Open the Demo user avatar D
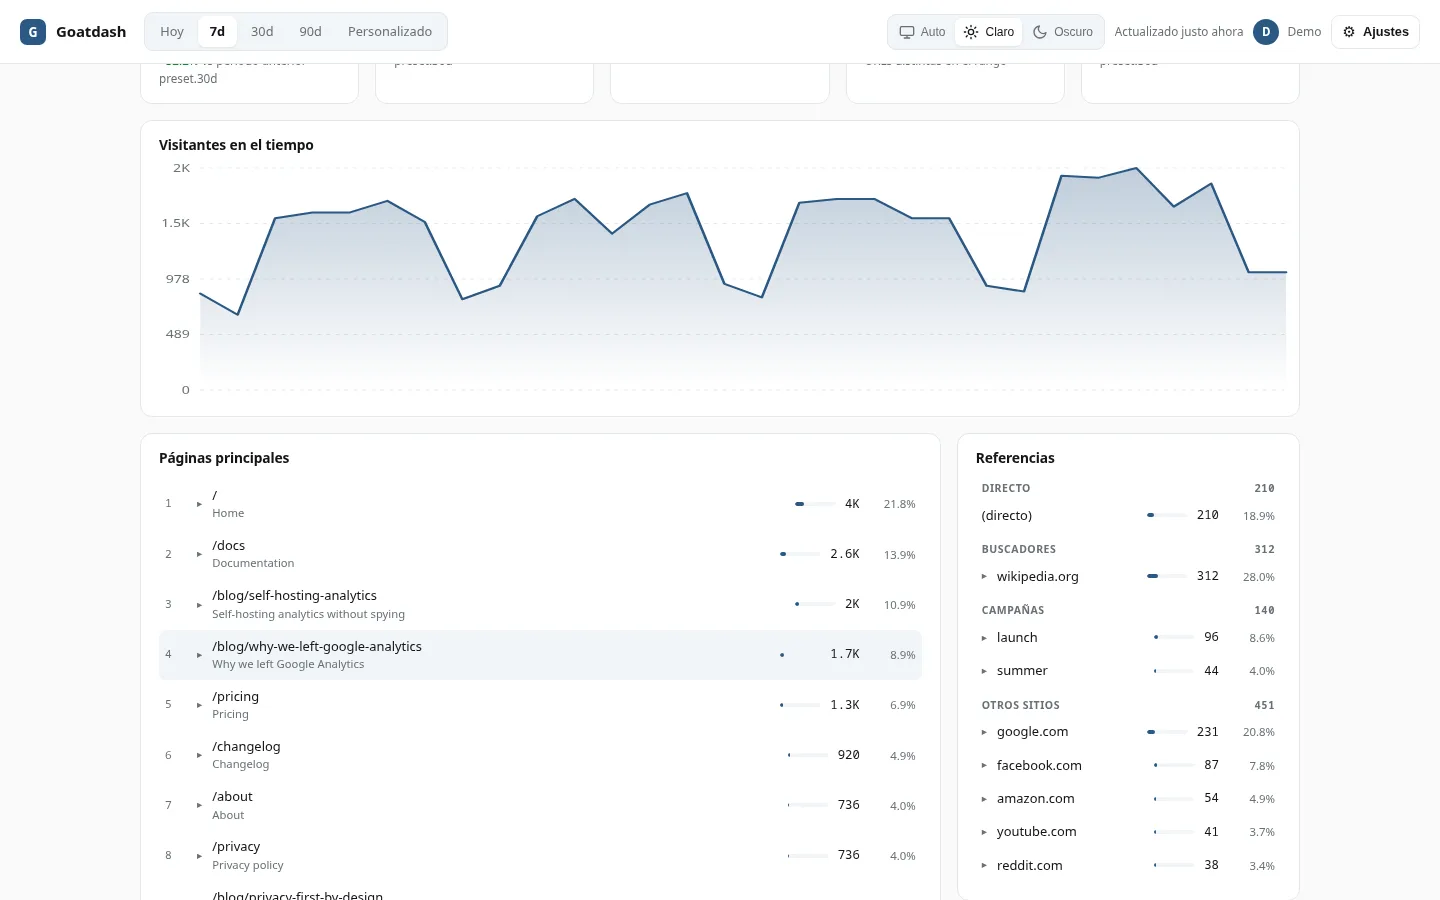 [1266, 32]
